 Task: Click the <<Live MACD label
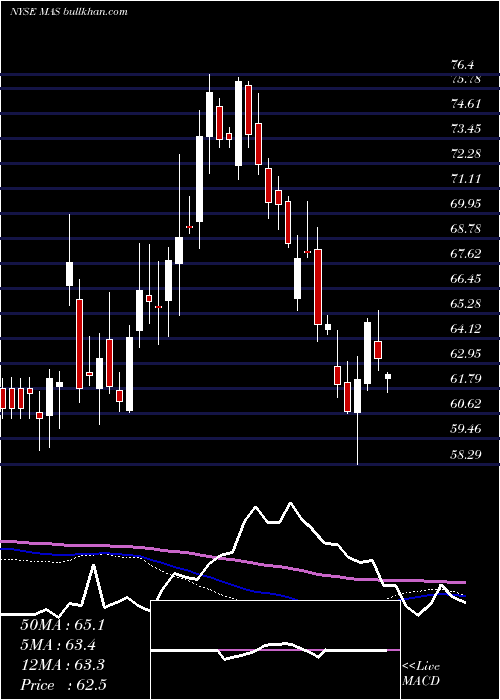click(421, 673)
